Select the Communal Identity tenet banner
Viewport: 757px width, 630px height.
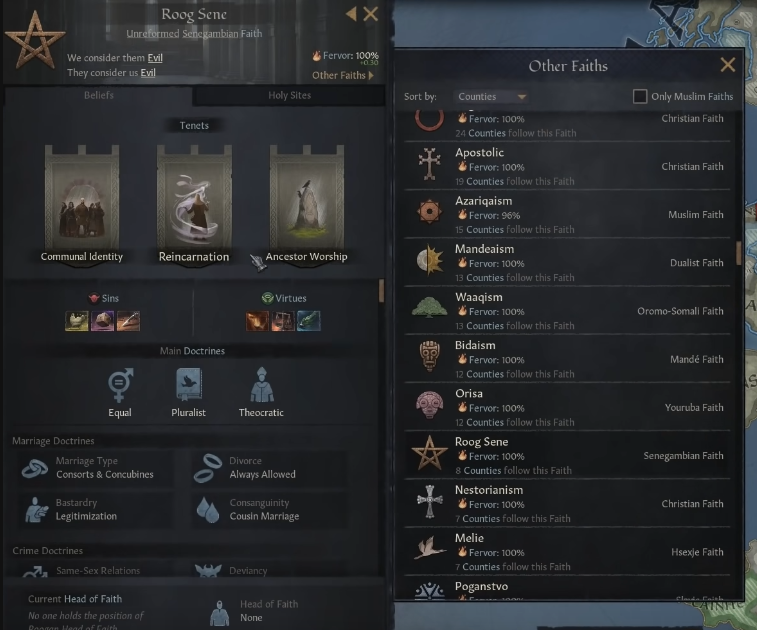coord(82,204)
